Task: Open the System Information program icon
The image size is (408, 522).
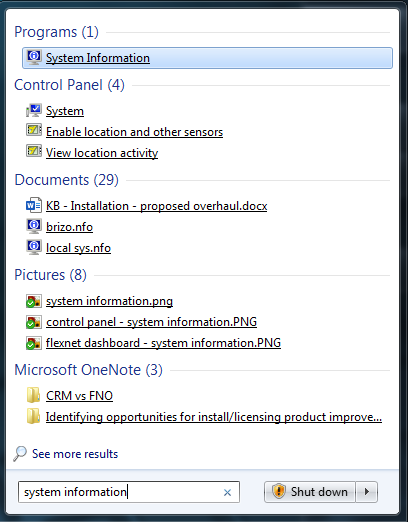Action: (x=34, y=57)
